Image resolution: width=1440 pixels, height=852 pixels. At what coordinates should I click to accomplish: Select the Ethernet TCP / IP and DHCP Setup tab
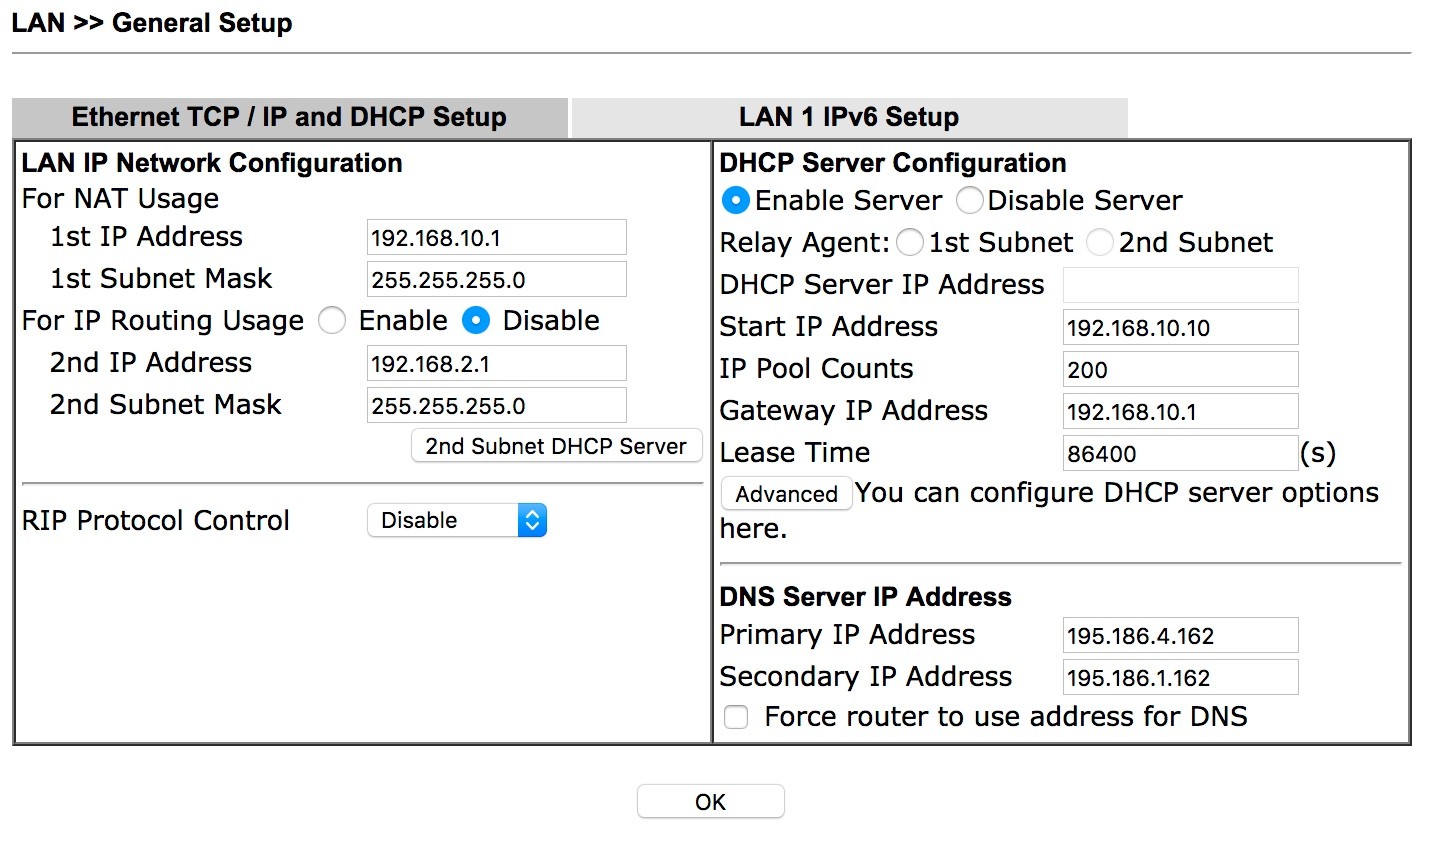pyautogui.click(x=289, y=117)
